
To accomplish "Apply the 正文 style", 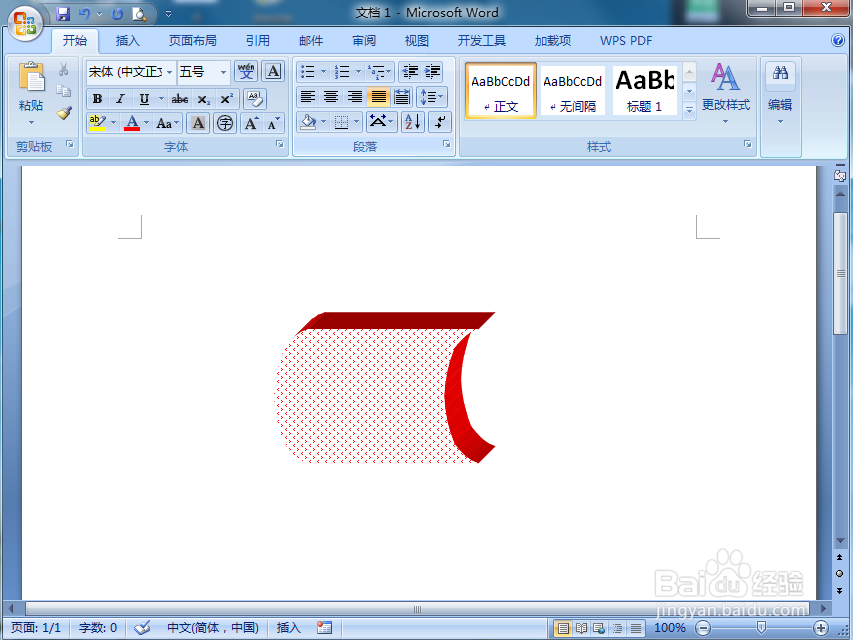I will click(x=500, y=90).
